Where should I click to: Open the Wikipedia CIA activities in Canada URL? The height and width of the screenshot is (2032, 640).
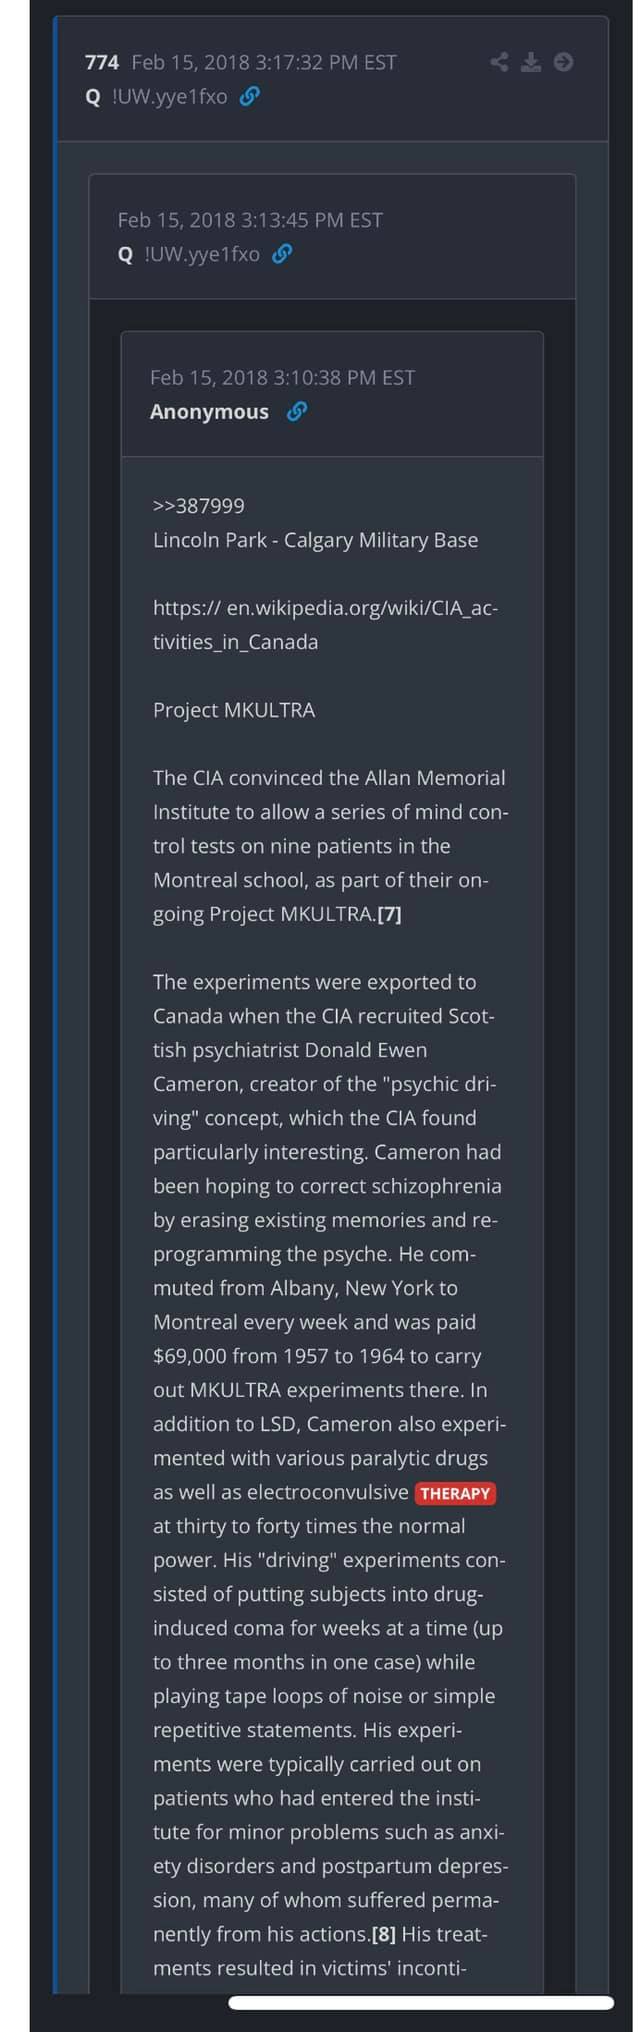324,624
